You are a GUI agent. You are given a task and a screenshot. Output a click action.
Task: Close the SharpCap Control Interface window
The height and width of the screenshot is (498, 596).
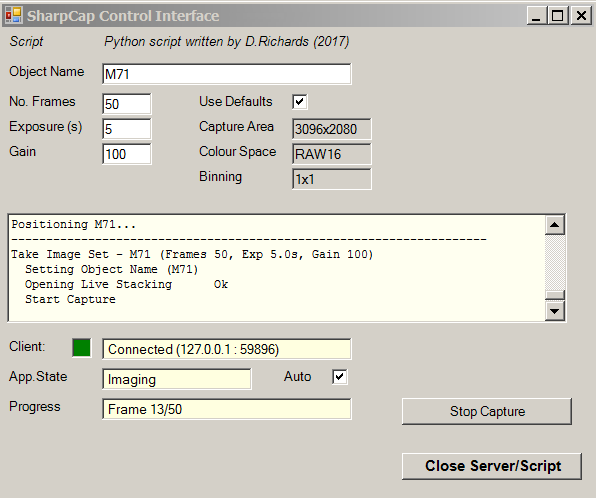pos(581,16)
